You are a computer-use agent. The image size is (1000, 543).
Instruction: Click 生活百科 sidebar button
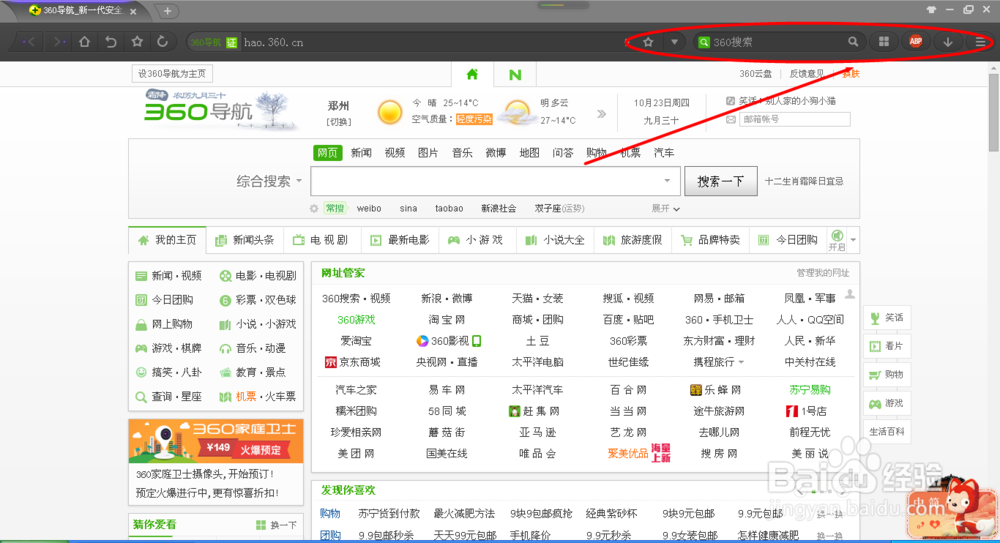coord(886,432)
